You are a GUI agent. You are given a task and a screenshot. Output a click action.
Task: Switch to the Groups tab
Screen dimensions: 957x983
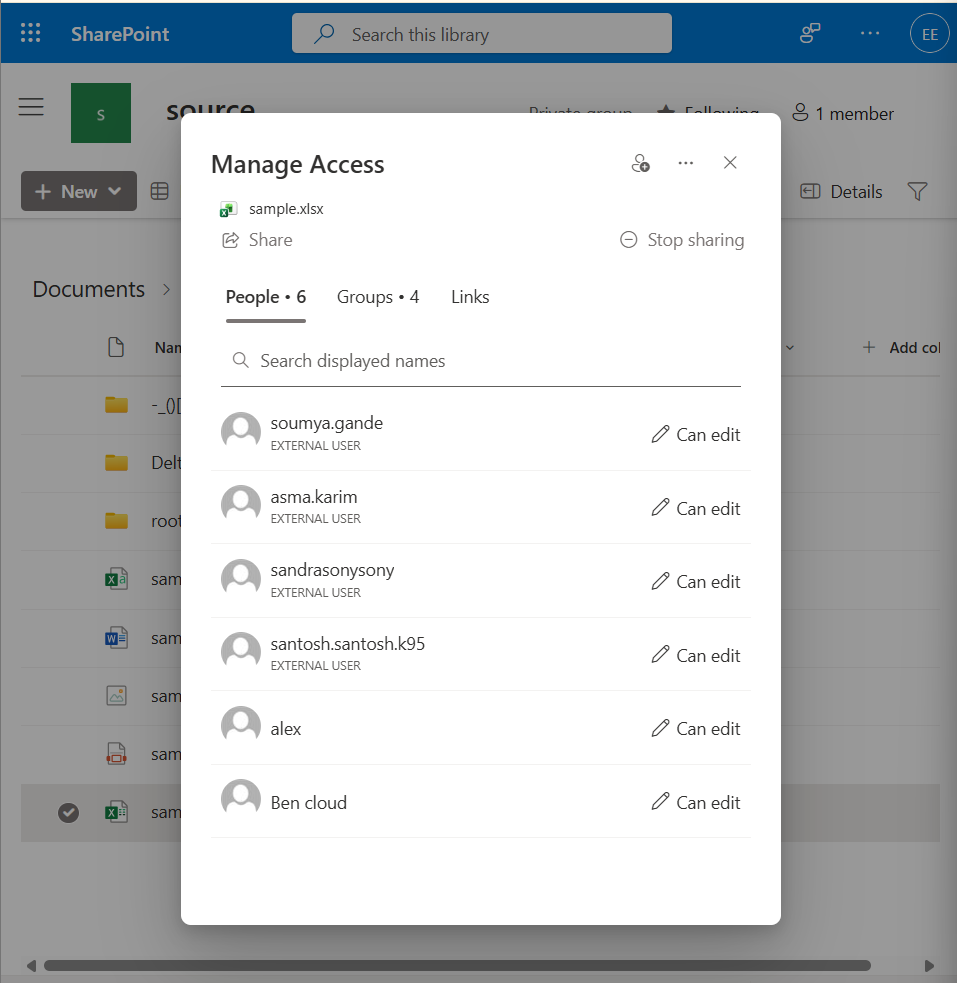[x=378, y=296]
